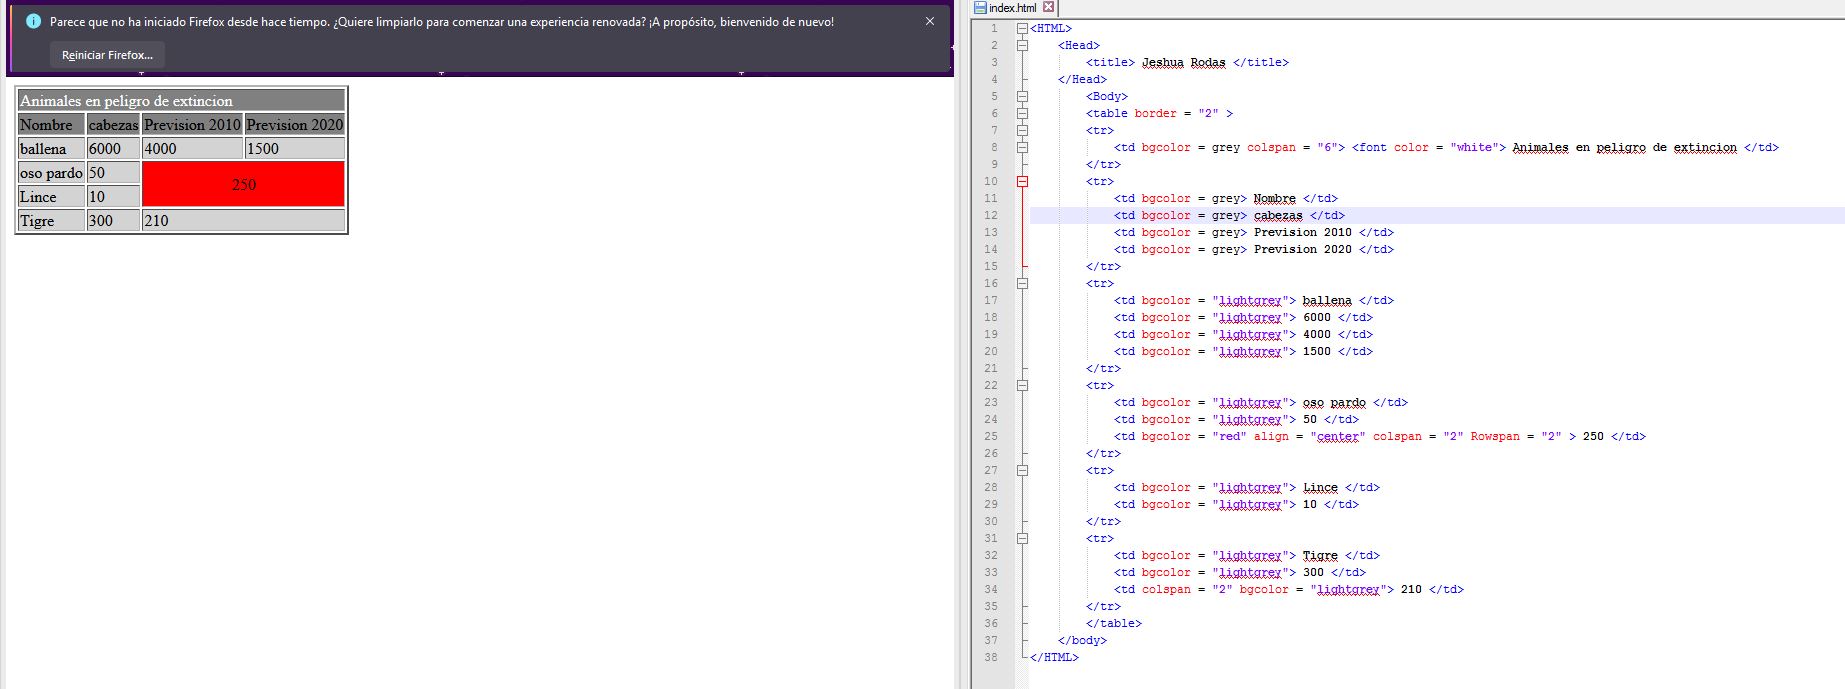Toggle the red fold marker on line 10

coord(1022,181)
